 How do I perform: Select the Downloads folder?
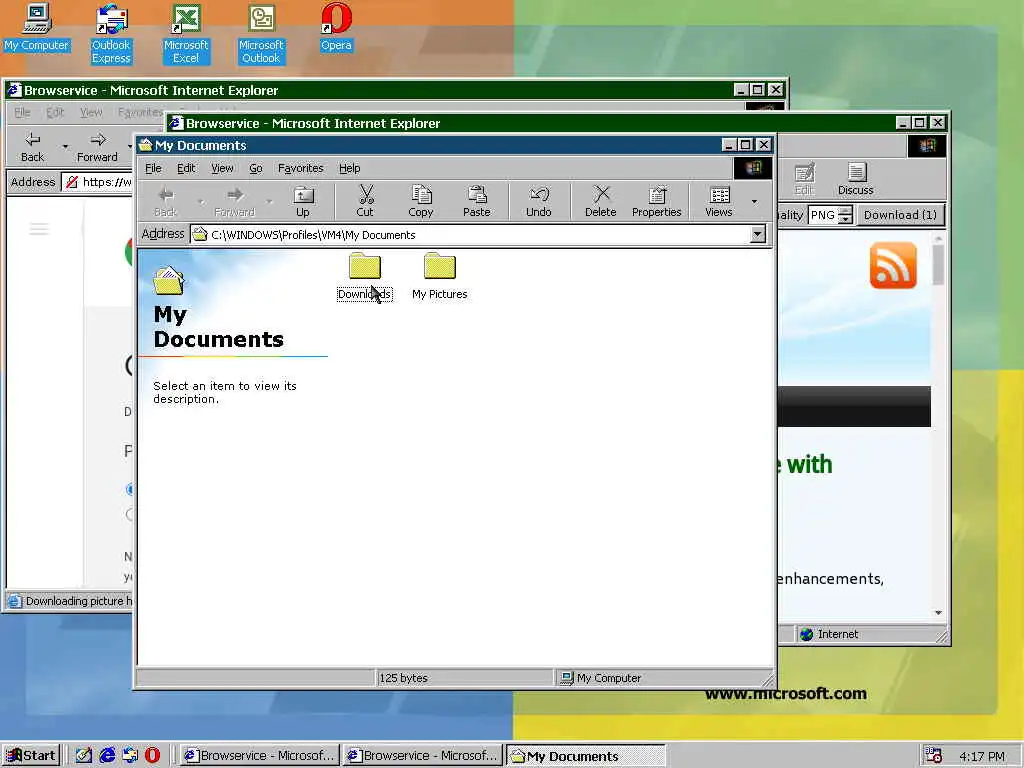[364, 276]
